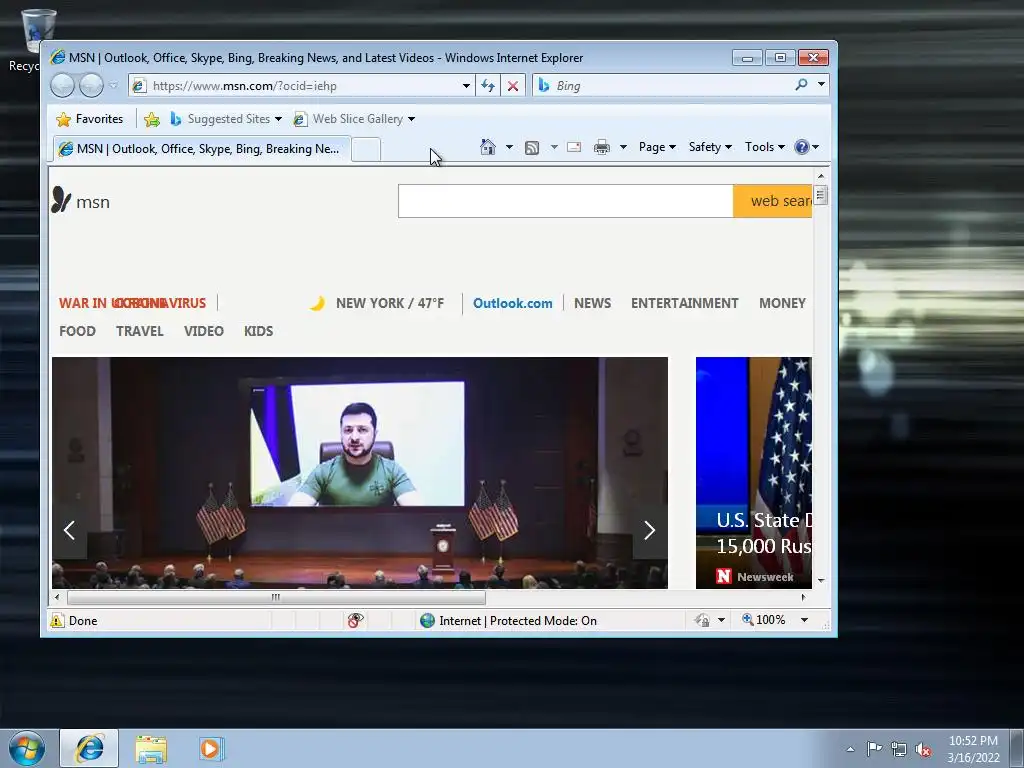Screen dimensions: 1024x768
Task: Open the zoom level dropdown arrow
Action: (805, 620)
